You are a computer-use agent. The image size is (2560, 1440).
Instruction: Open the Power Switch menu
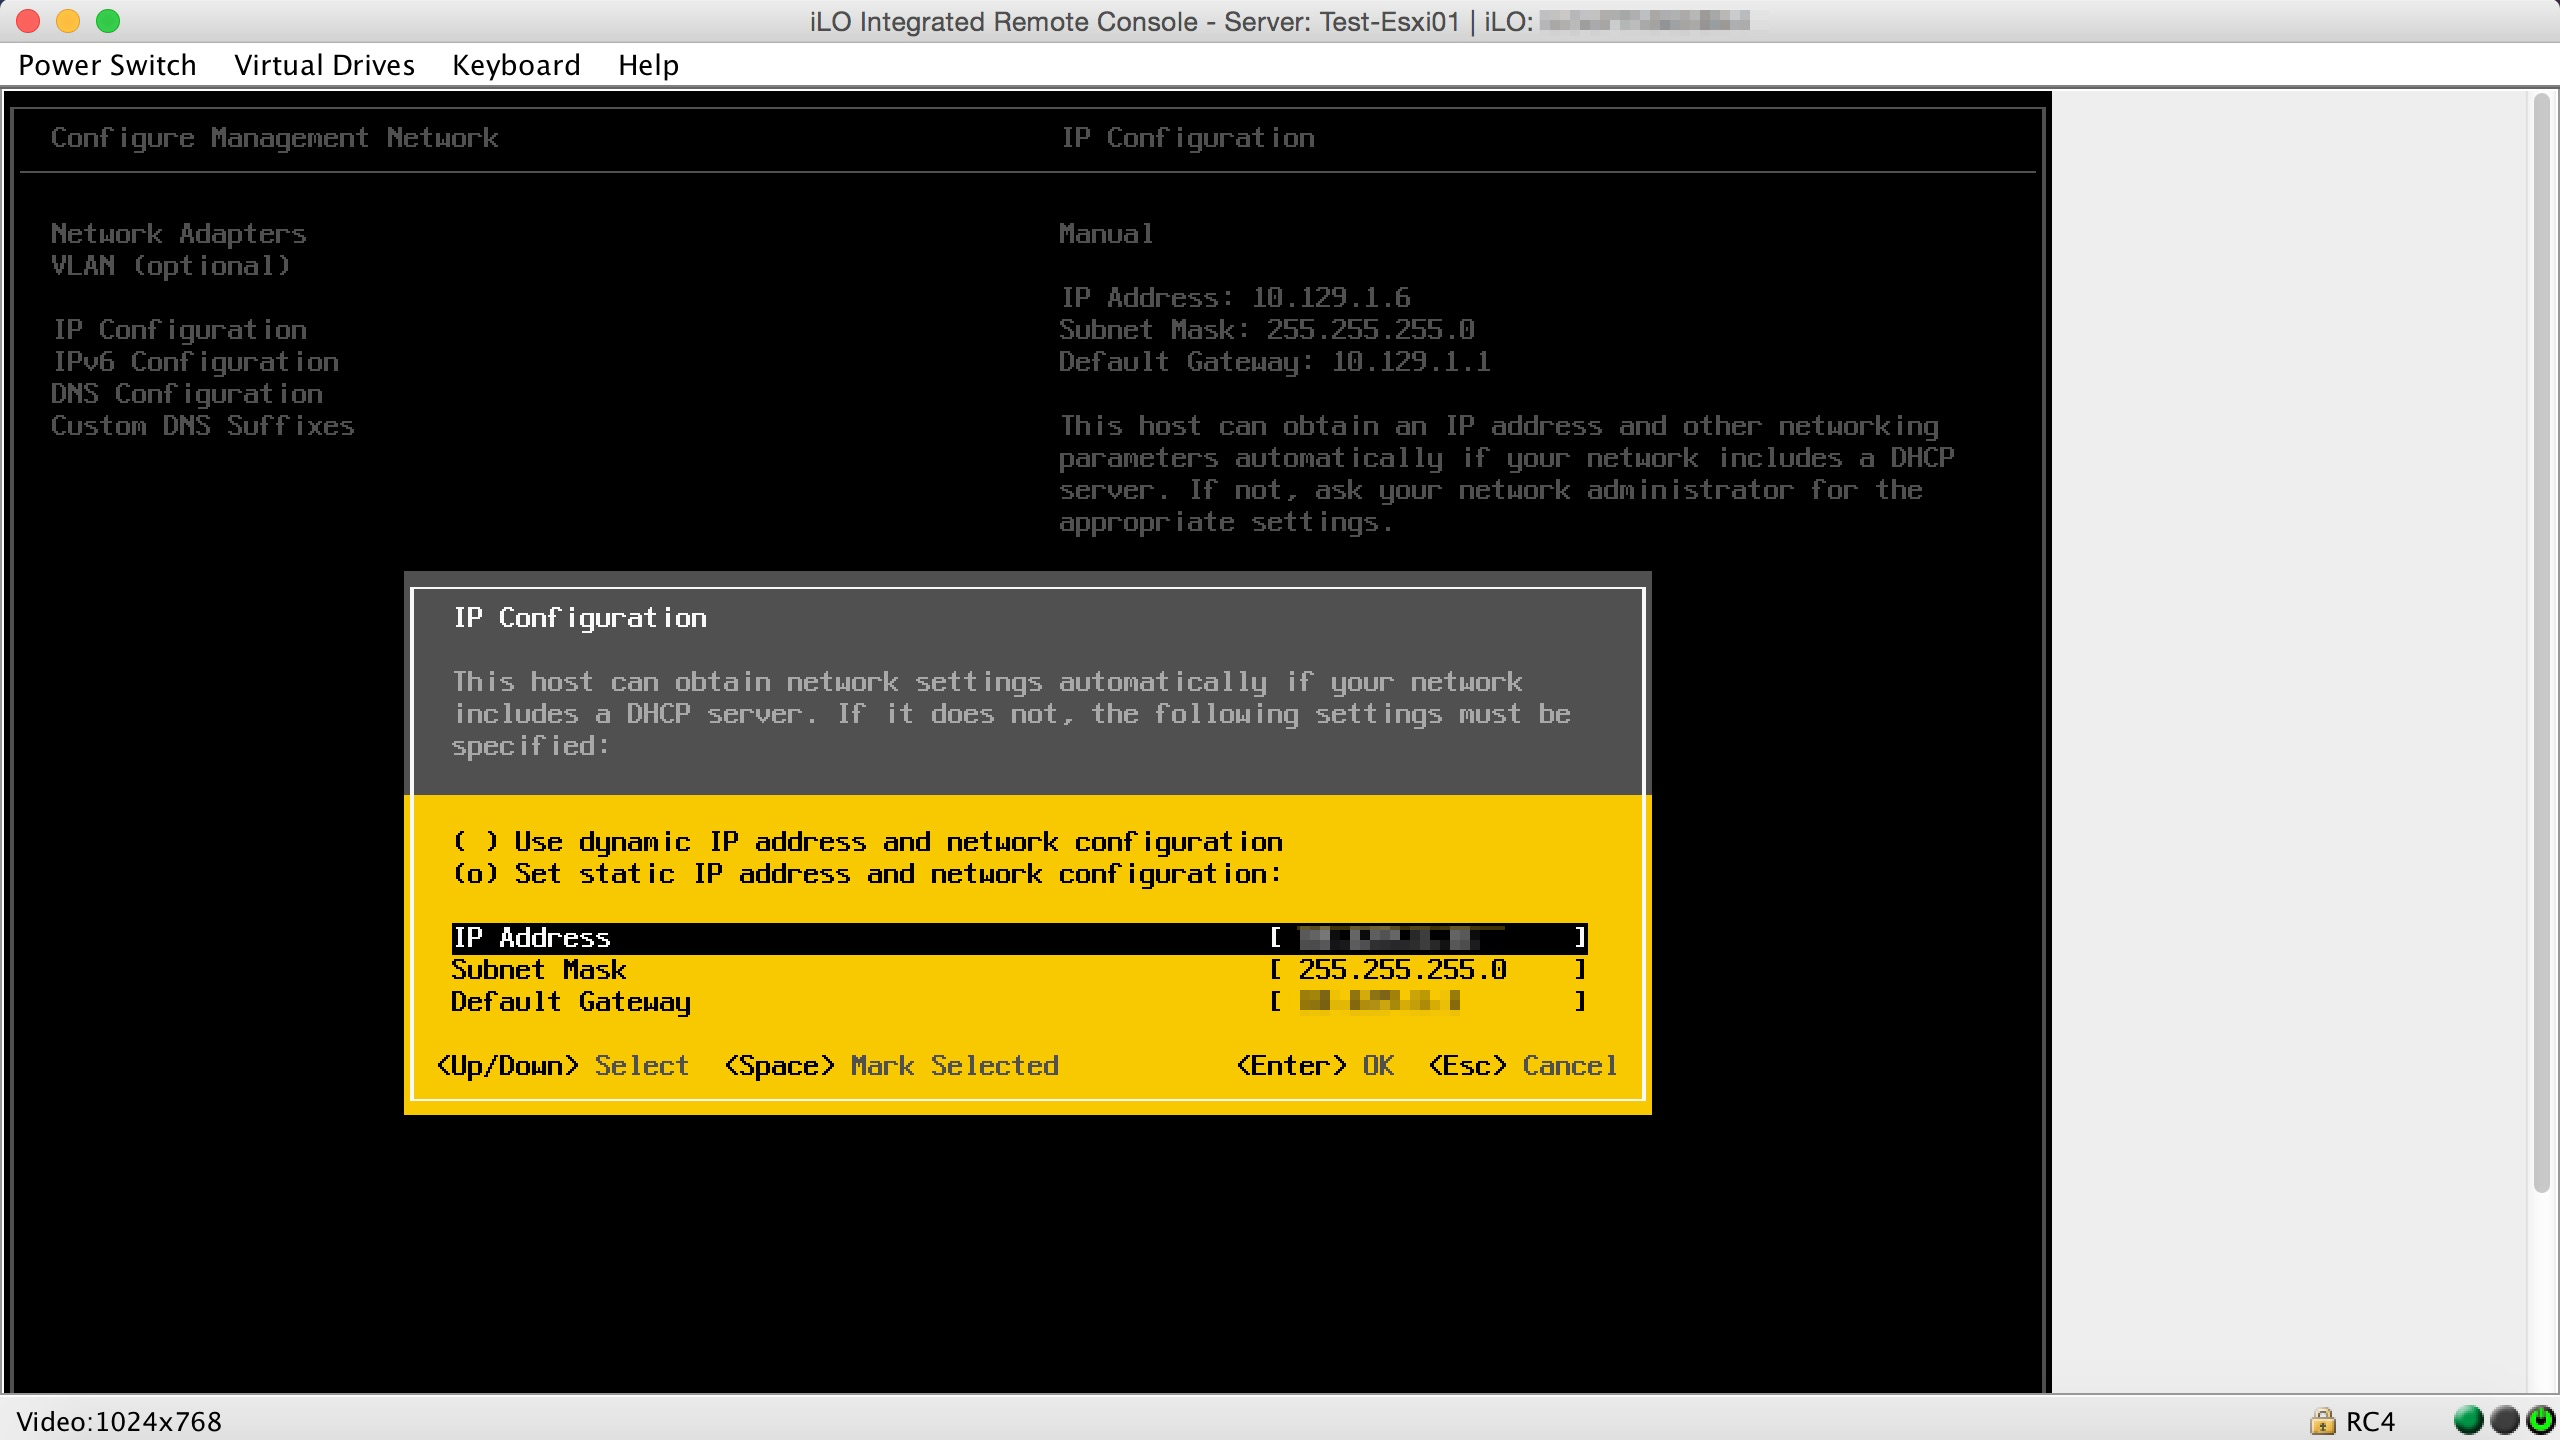pyautogui.click(x=107, y=65)
